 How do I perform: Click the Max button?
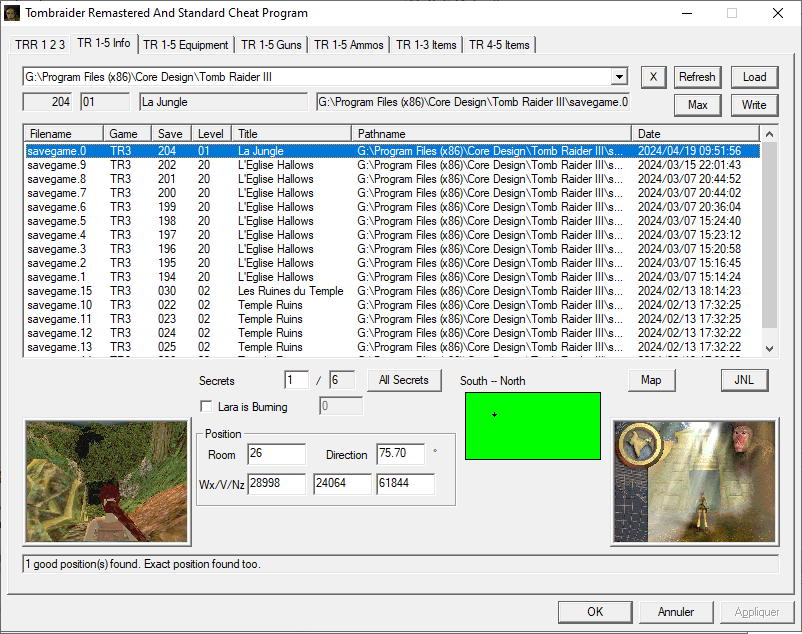point(697,105)
